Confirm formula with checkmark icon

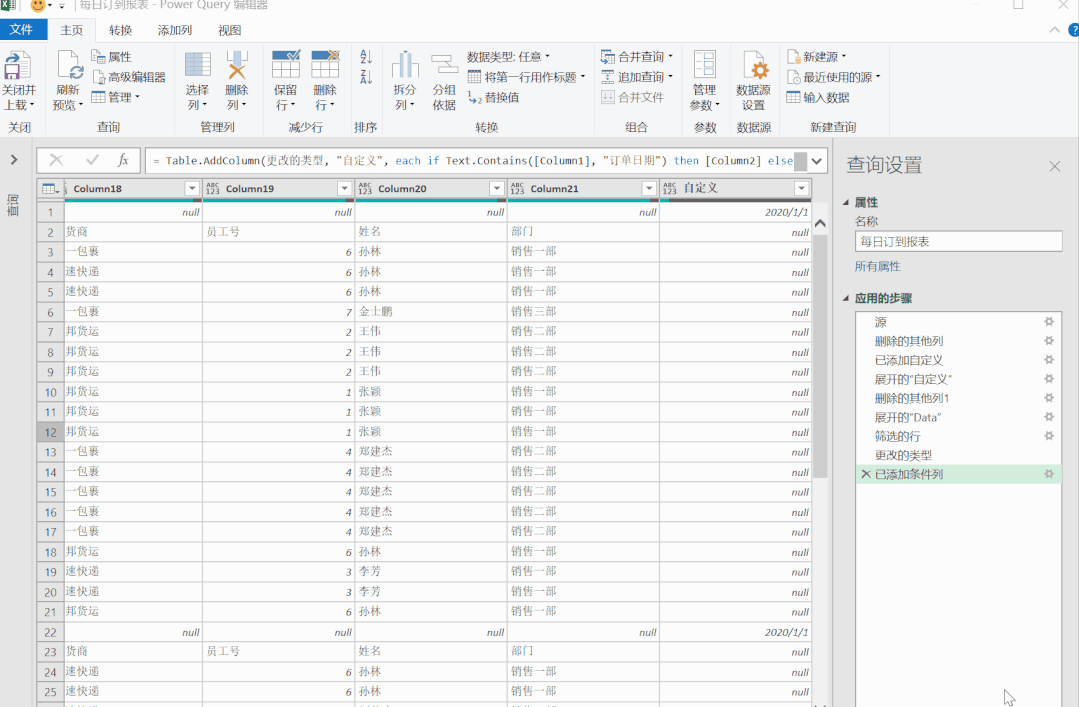(92, 160)
